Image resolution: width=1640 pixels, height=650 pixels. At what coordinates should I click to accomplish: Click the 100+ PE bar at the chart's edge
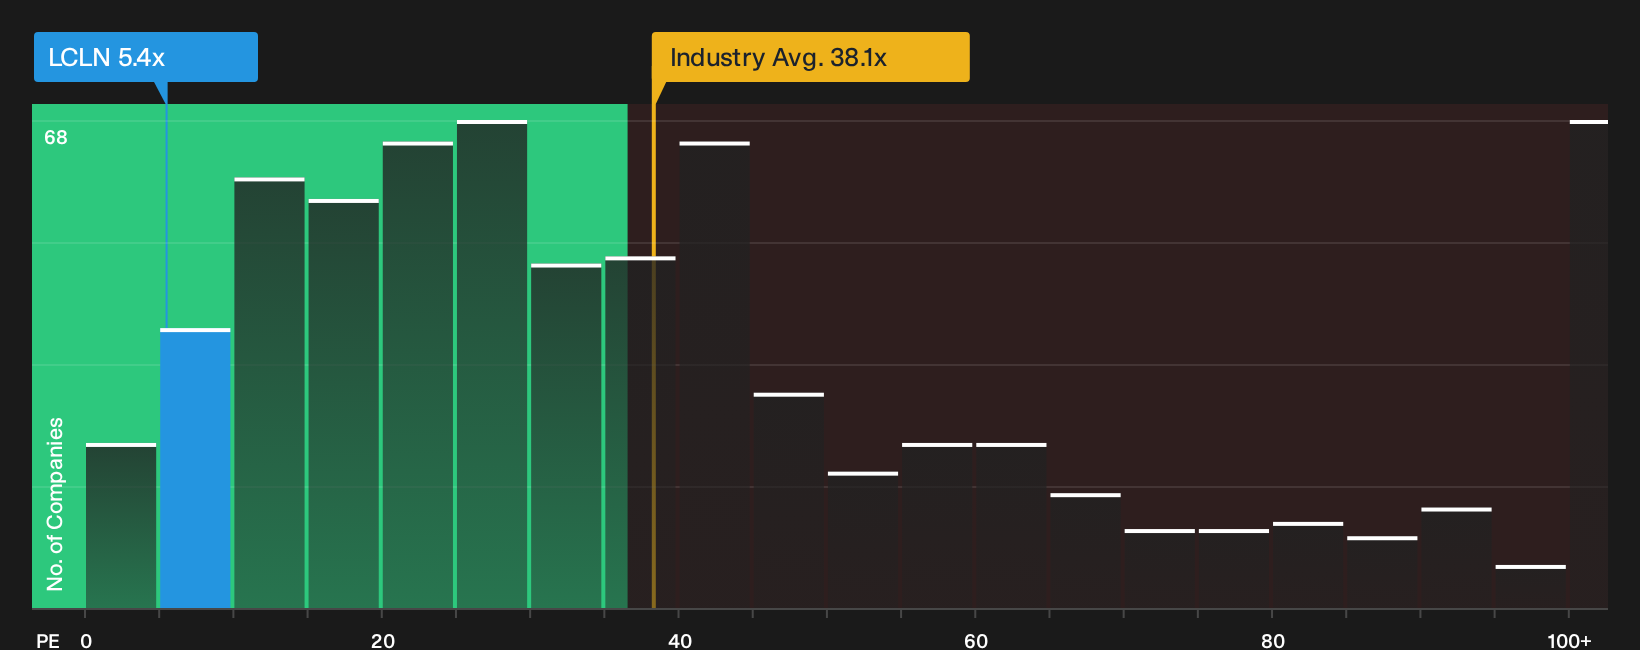coord(1588,364)
